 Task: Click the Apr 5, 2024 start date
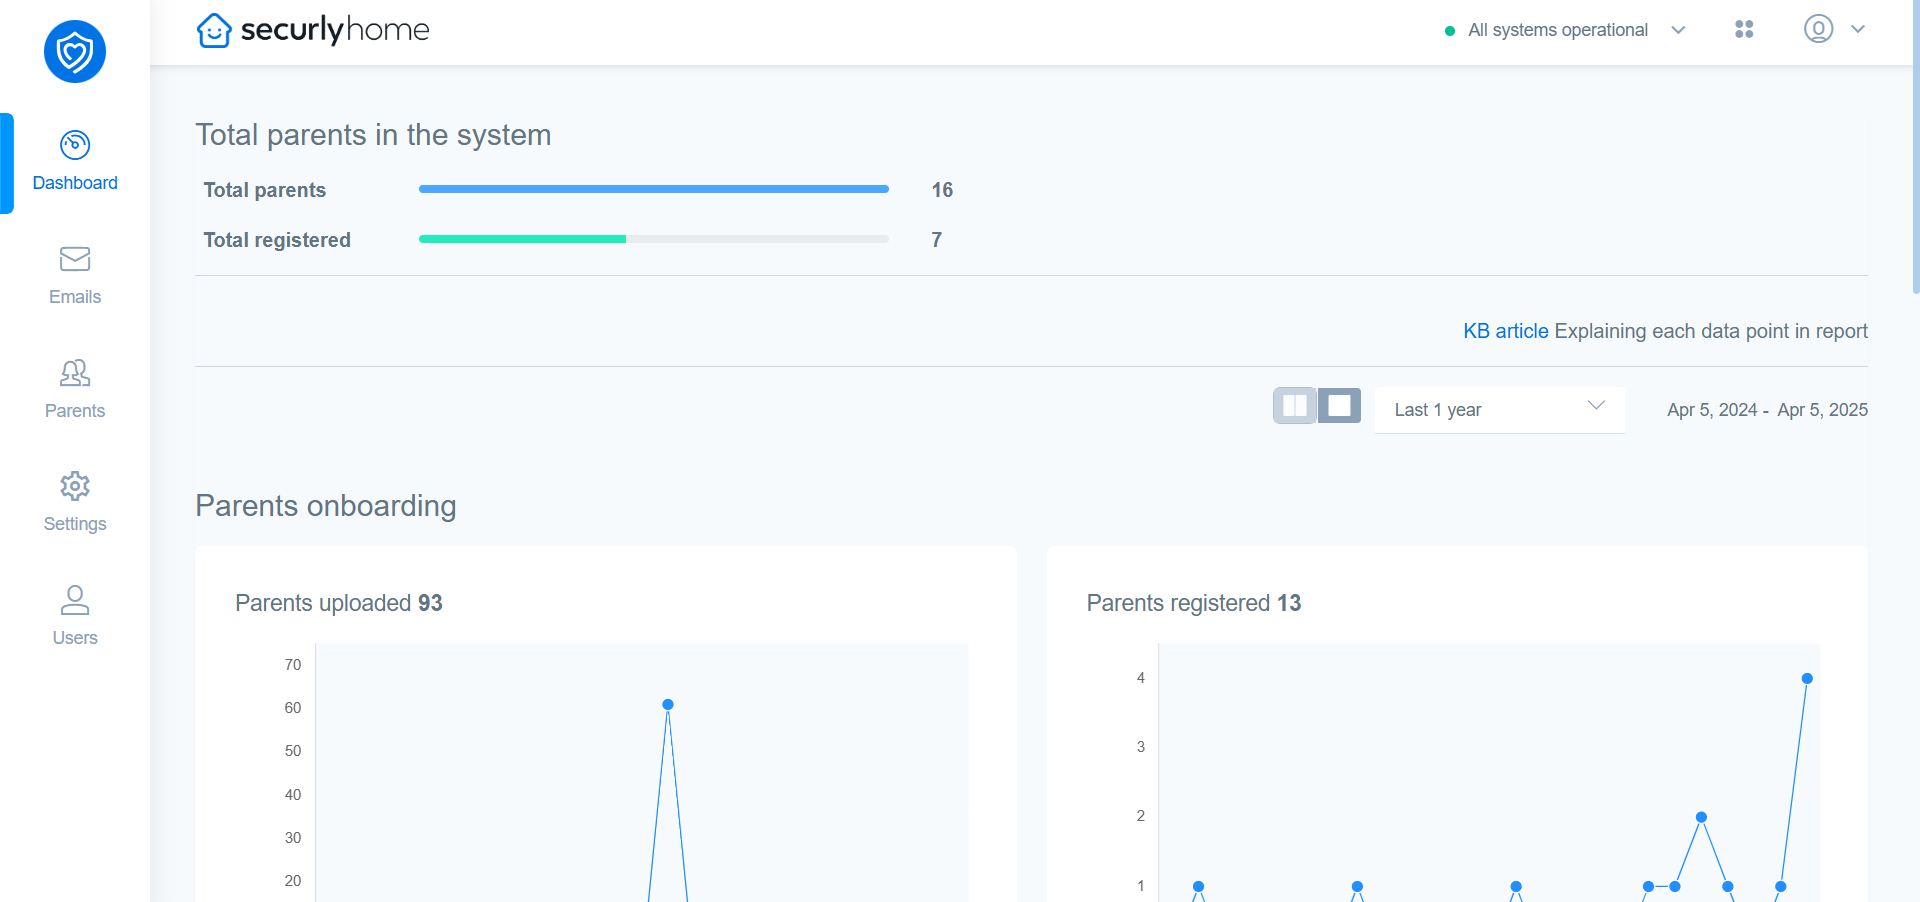click(x=1712, y=410)
